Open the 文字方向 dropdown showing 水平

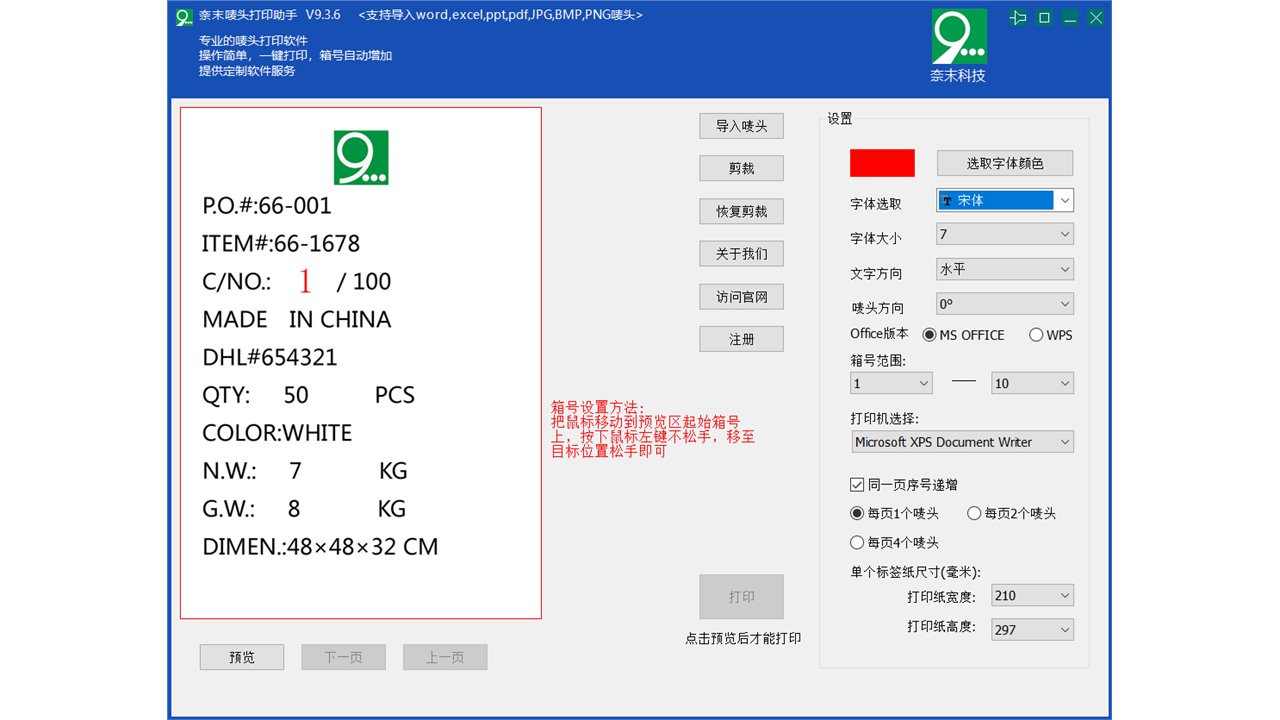coord(1005,269)
